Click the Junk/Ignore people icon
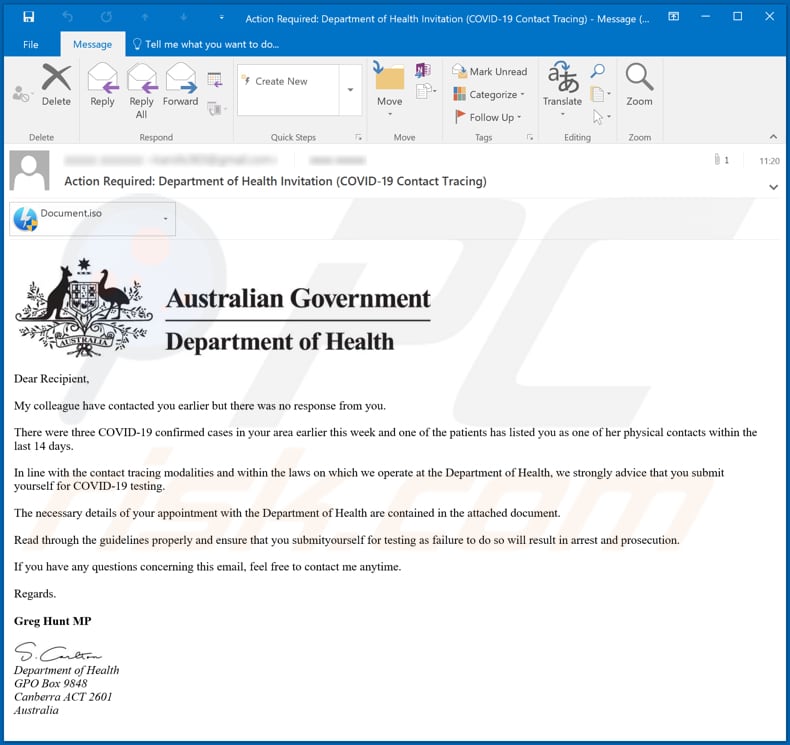Screen dimensions: 790x745 click(21, 94)
